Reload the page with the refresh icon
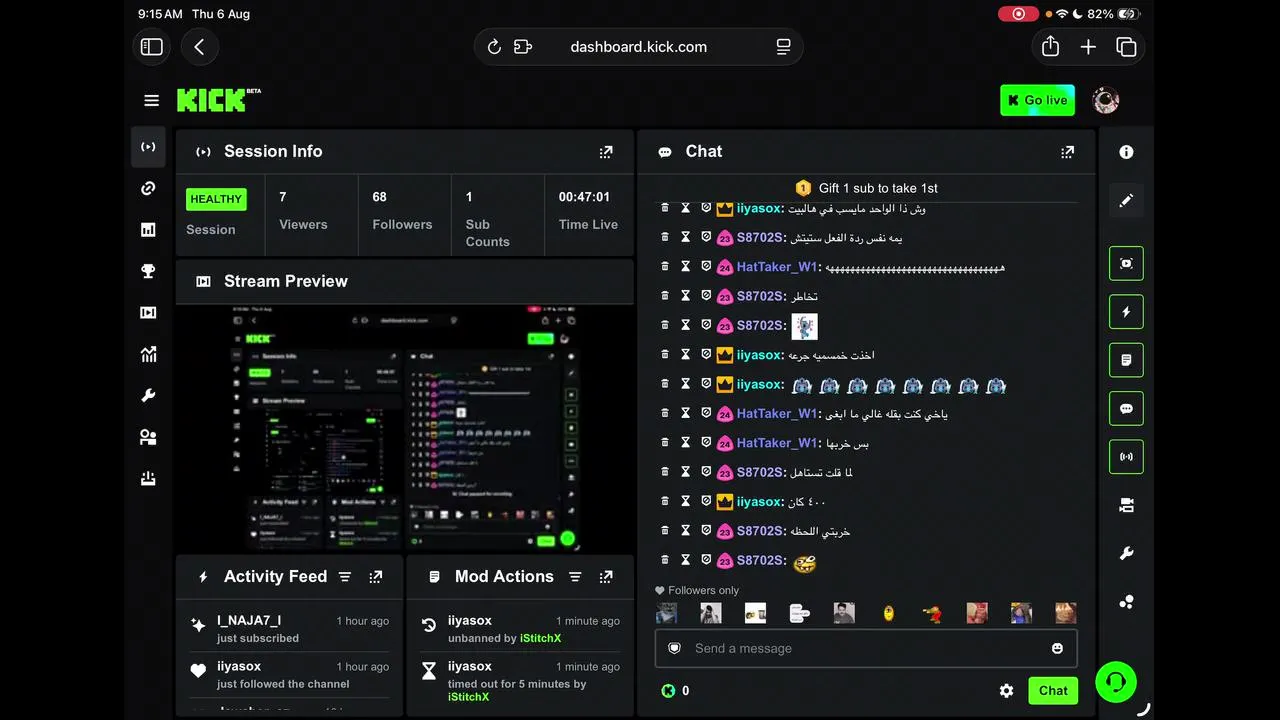The image size is (1280, 720). (x=494, y=47)
